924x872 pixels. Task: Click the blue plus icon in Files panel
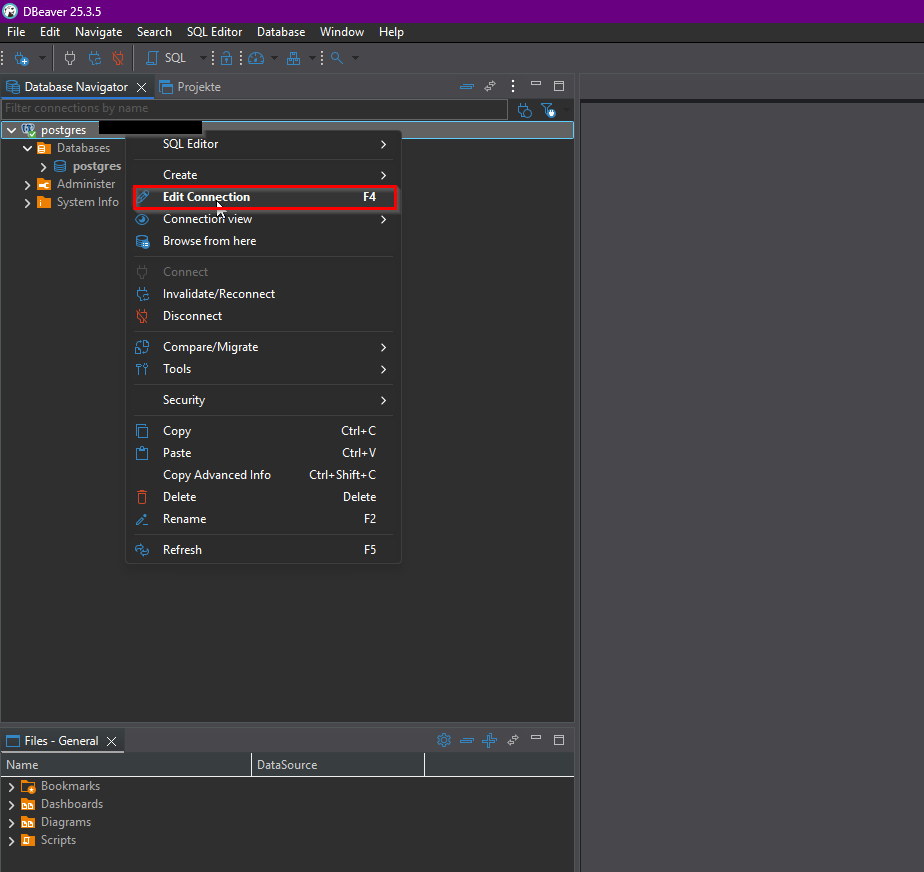pyautogui.click(x=489, y=740)
